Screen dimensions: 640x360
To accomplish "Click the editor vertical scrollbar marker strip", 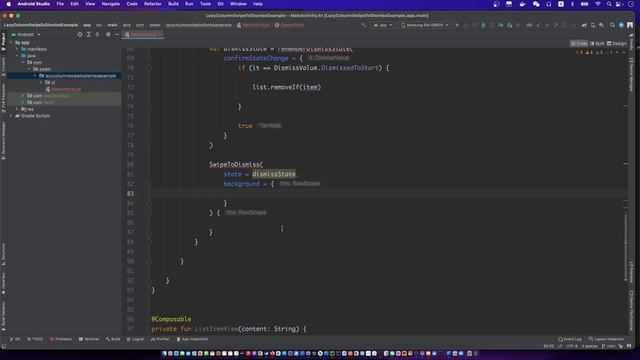I will (x=626, y=192).
